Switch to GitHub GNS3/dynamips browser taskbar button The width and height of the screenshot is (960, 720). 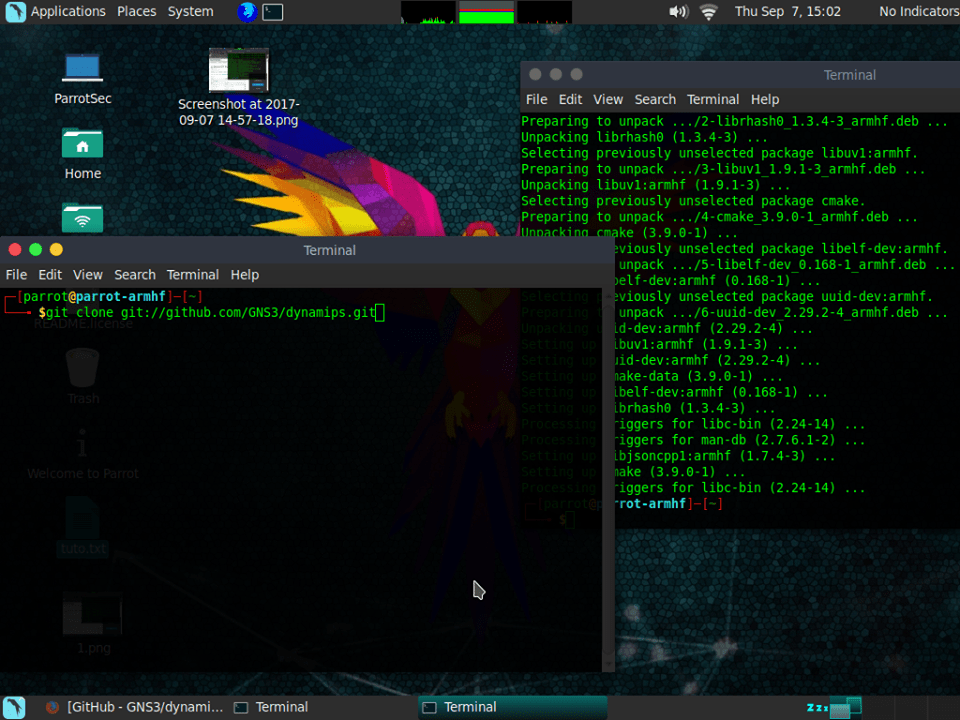click(135, 707)
